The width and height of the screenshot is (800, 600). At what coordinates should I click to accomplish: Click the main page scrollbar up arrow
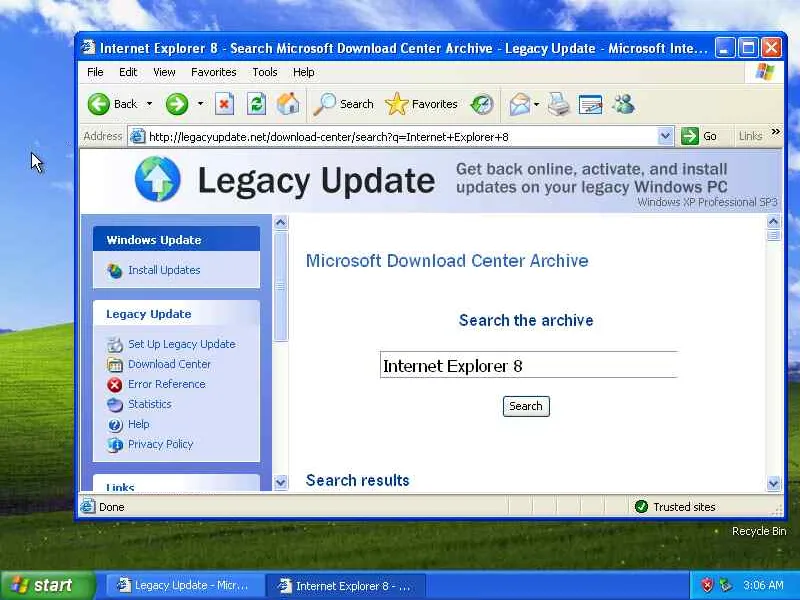pyautogui.click(x=773, y=221)
